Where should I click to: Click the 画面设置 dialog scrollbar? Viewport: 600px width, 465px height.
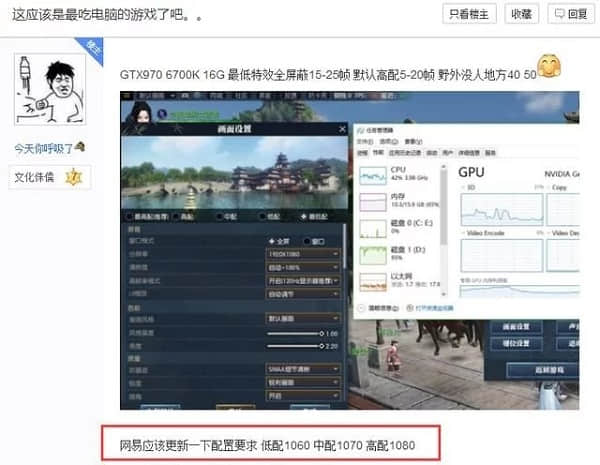pos(344,246)
